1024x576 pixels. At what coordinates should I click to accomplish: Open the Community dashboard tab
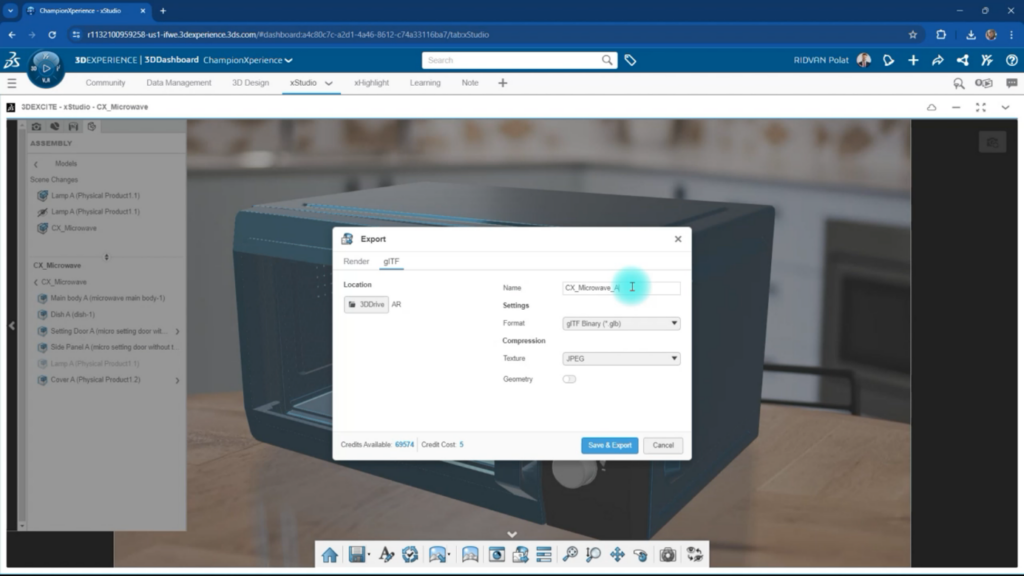105,83
